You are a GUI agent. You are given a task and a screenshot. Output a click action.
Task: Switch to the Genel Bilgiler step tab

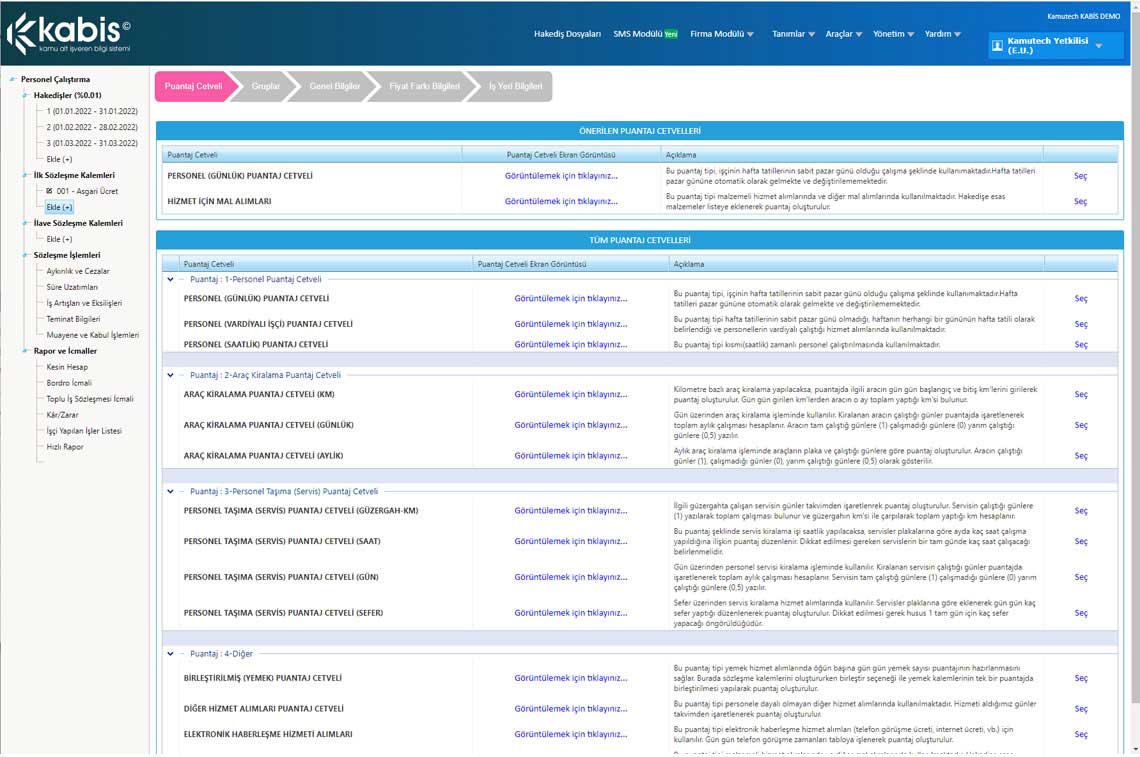pos(334,87)
